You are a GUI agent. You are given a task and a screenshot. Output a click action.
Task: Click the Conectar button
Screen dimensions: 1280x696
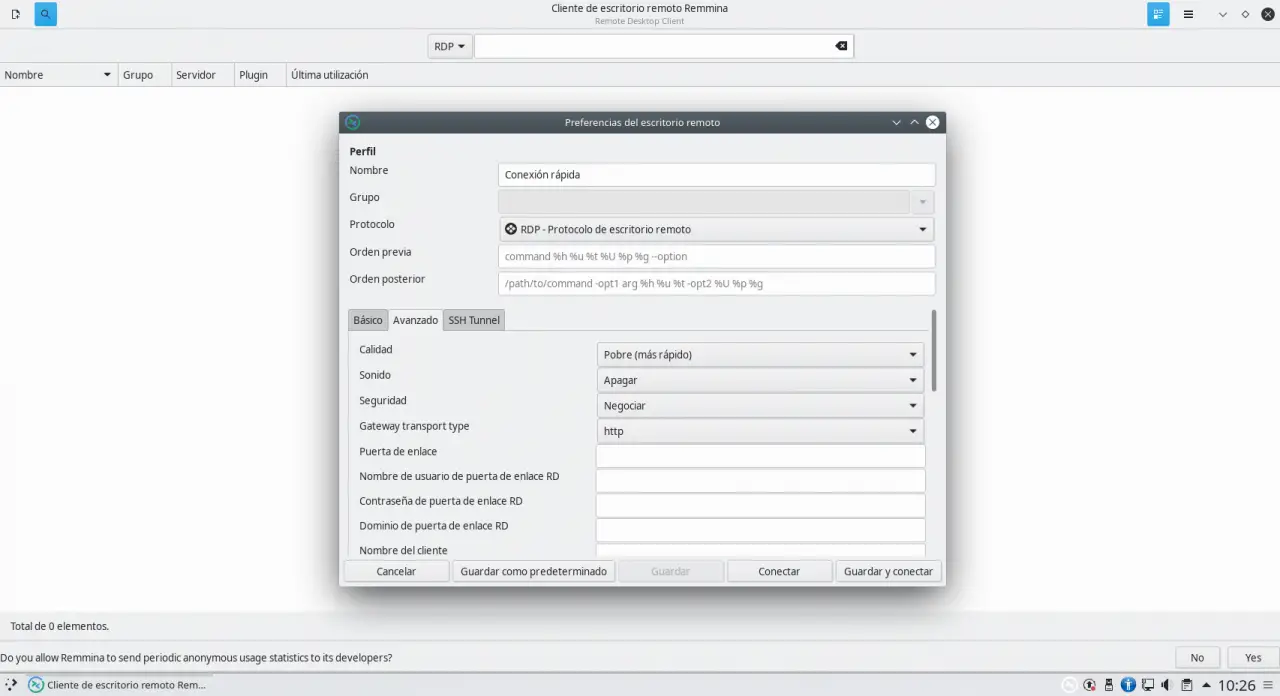pyautogui.click(x=779, y=571)
